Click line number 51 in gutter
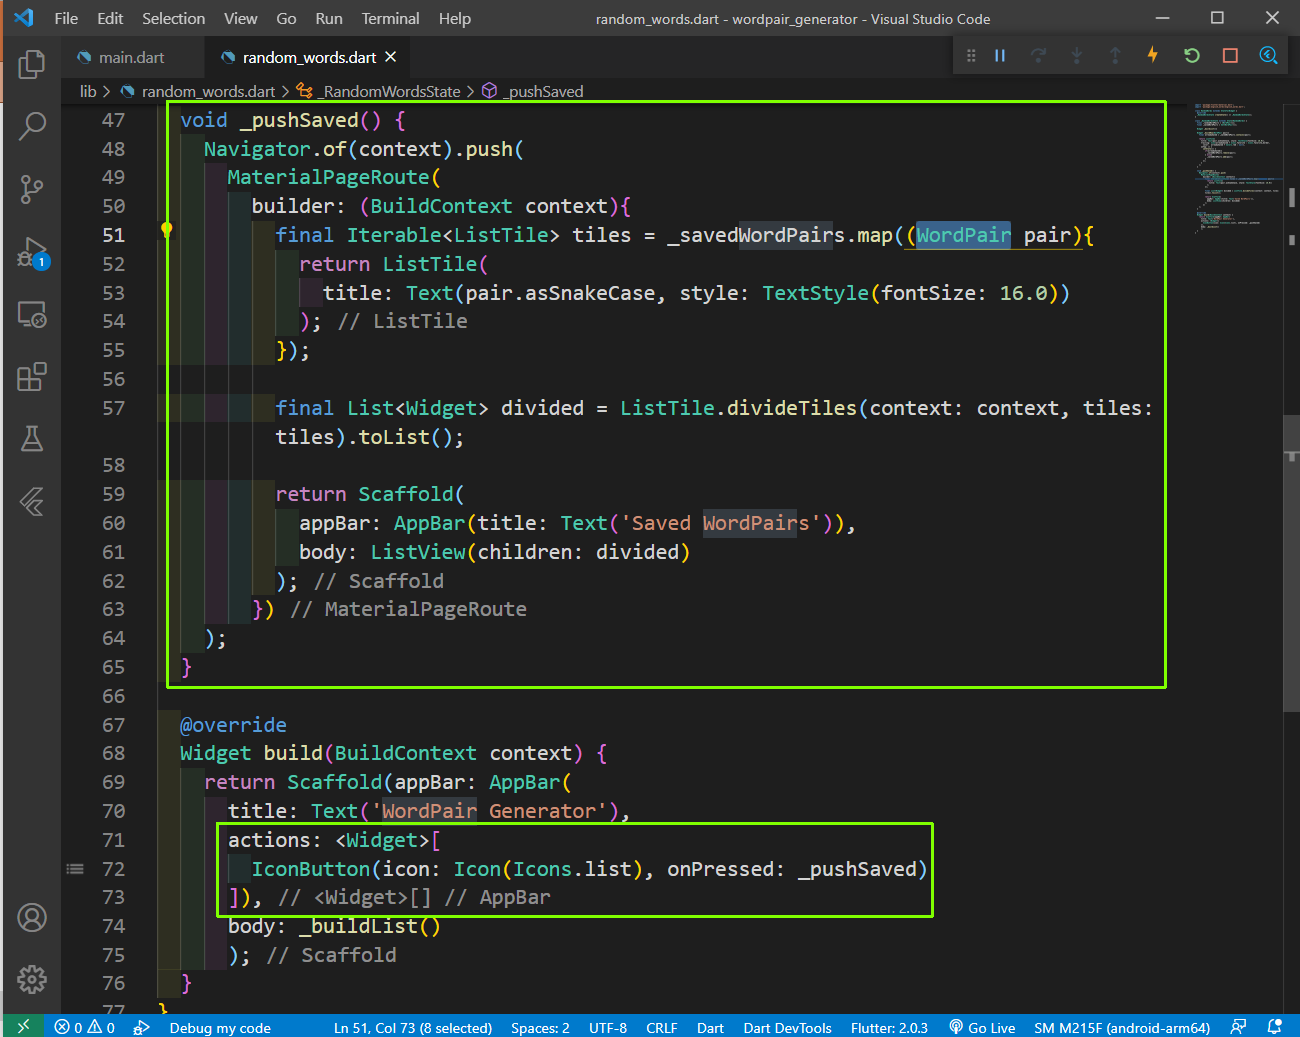This screenshot has width=1300, height=1037. point(113,235)
